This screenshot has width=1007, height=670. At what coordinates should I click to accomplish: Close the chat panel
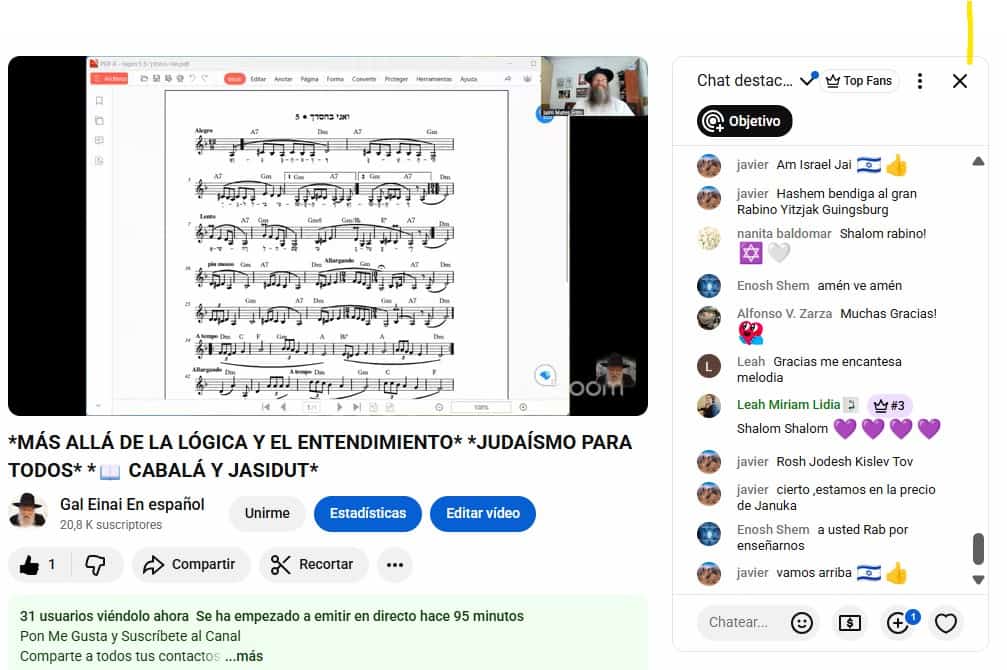click(960, 81)
